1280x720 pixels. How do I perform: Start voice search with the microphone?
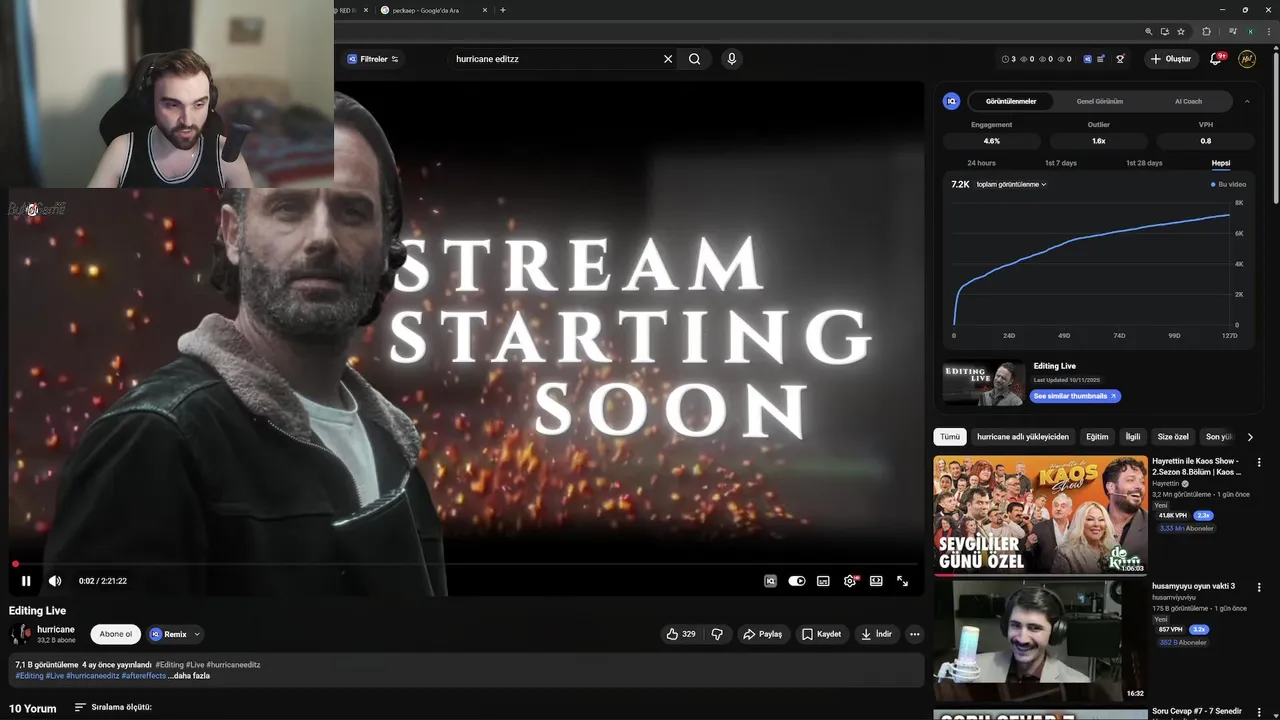(732, 59)
